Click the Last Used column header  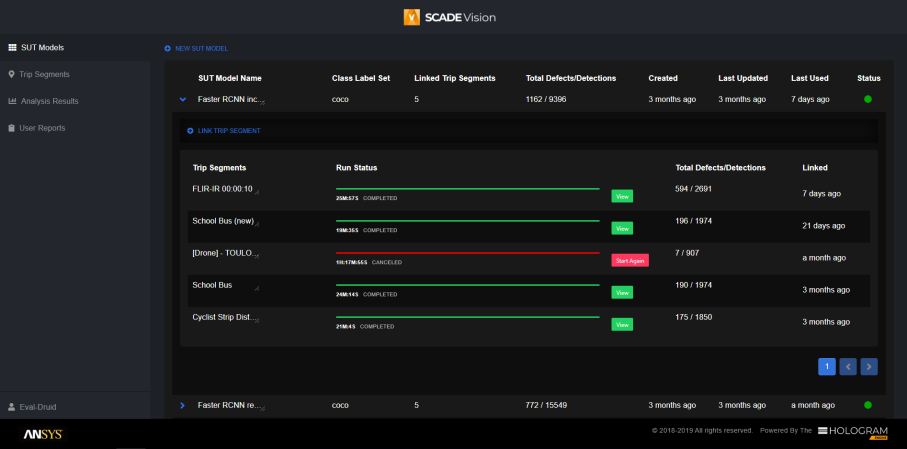(x=810, y=78)
